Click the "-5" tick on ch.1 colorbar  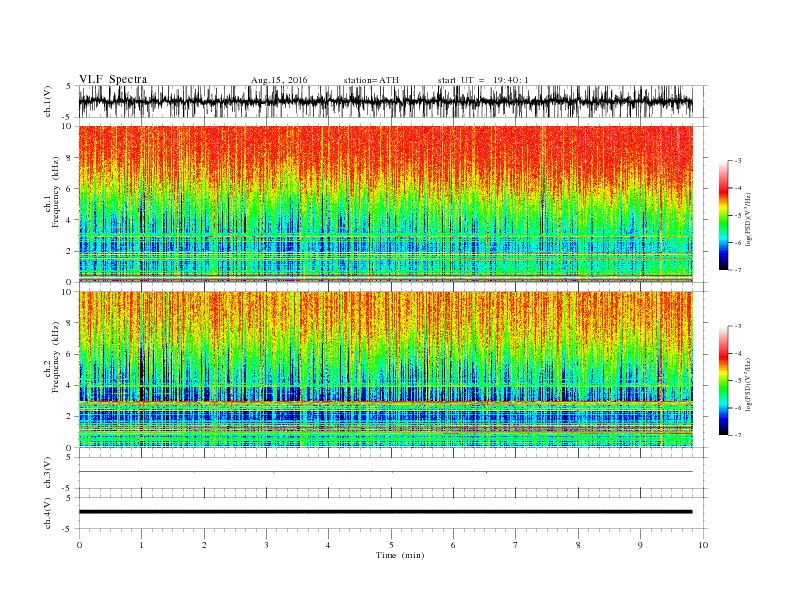pyautogui.click(x=737, y=215)
